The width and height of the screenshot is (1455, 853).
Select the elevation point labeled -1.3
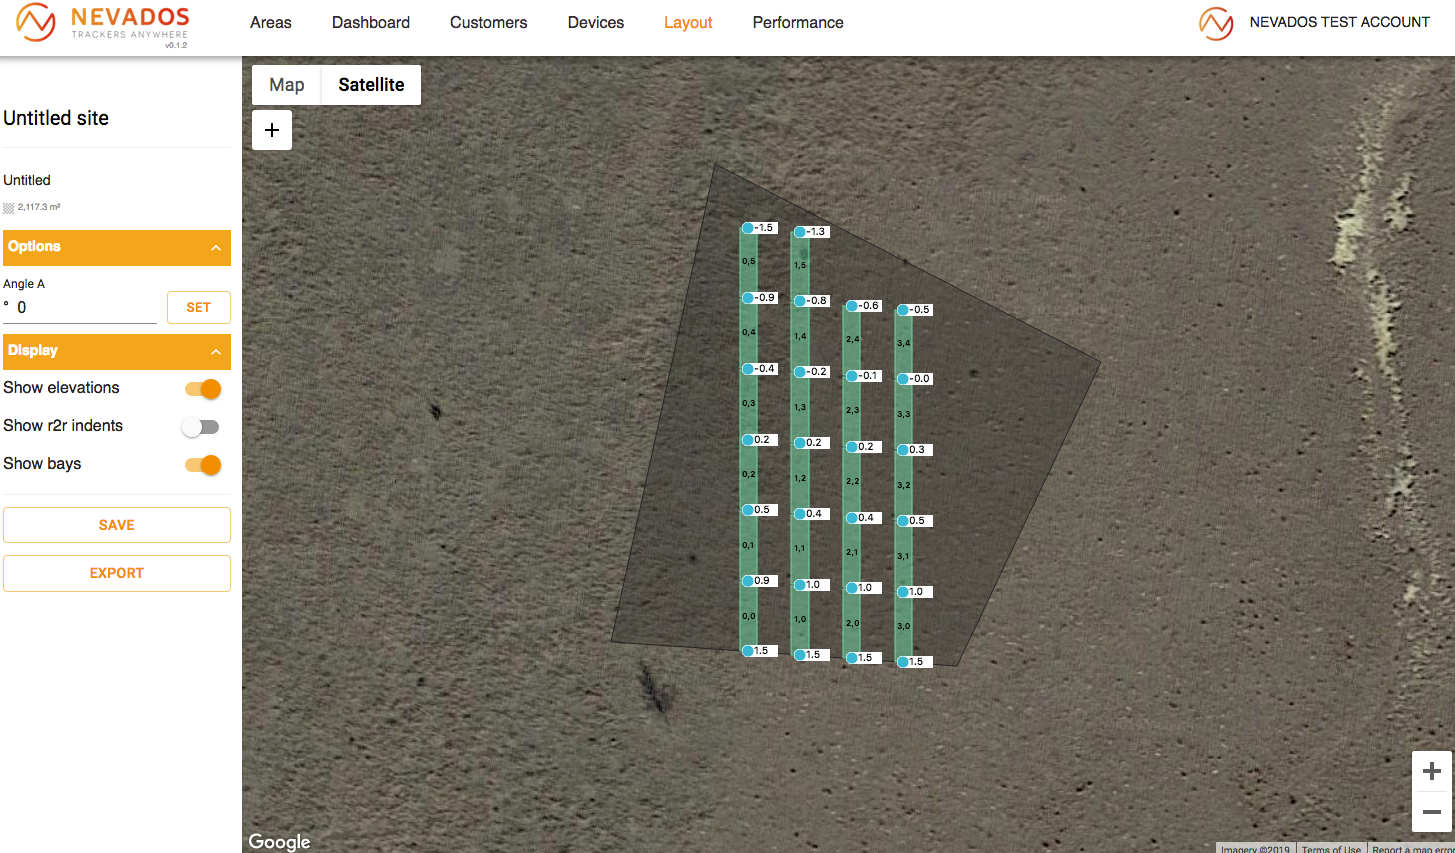coord(800,232)
